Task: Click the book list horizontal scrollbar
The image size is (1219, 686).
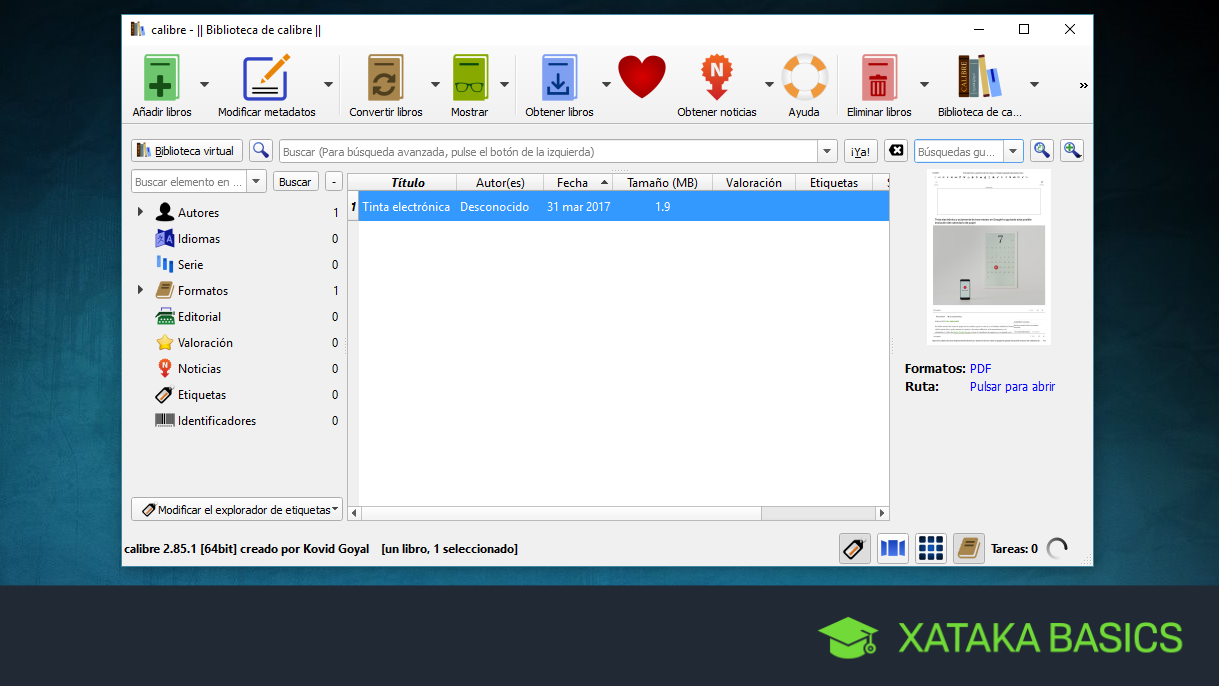Action: tap(618, 513)
